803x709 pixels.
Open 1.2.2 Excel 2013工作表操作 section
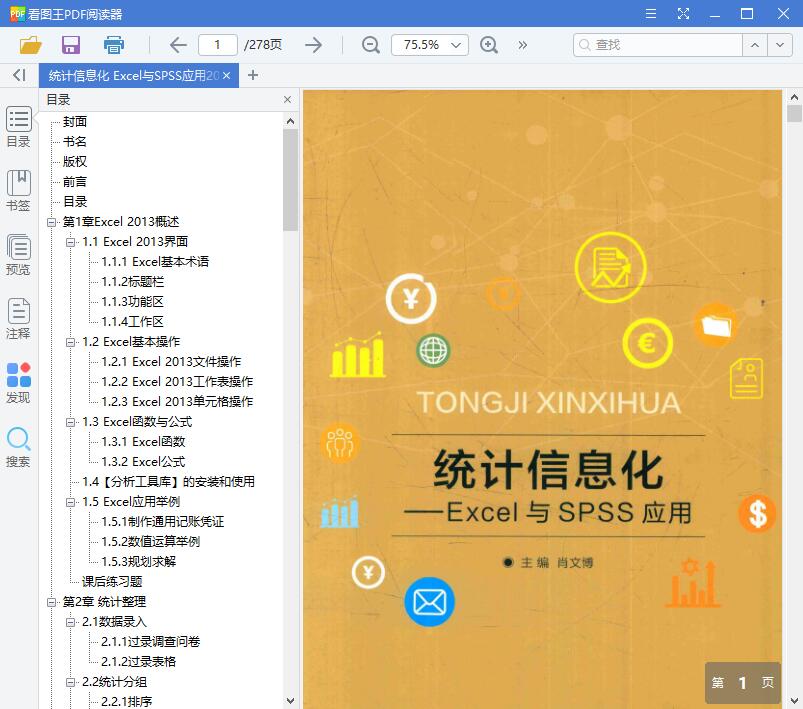[x=177, y=382]
